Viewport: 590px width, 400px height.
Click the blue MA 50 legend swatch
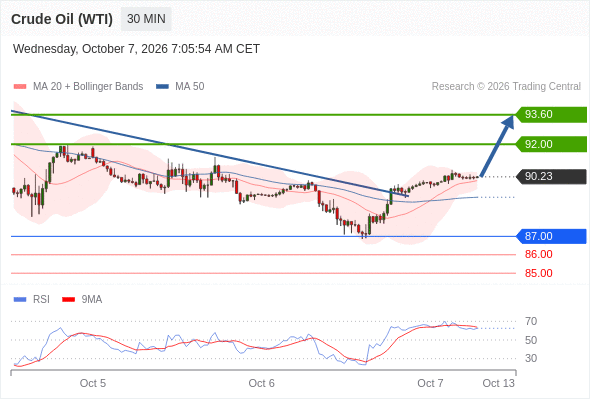pos(163,87)
